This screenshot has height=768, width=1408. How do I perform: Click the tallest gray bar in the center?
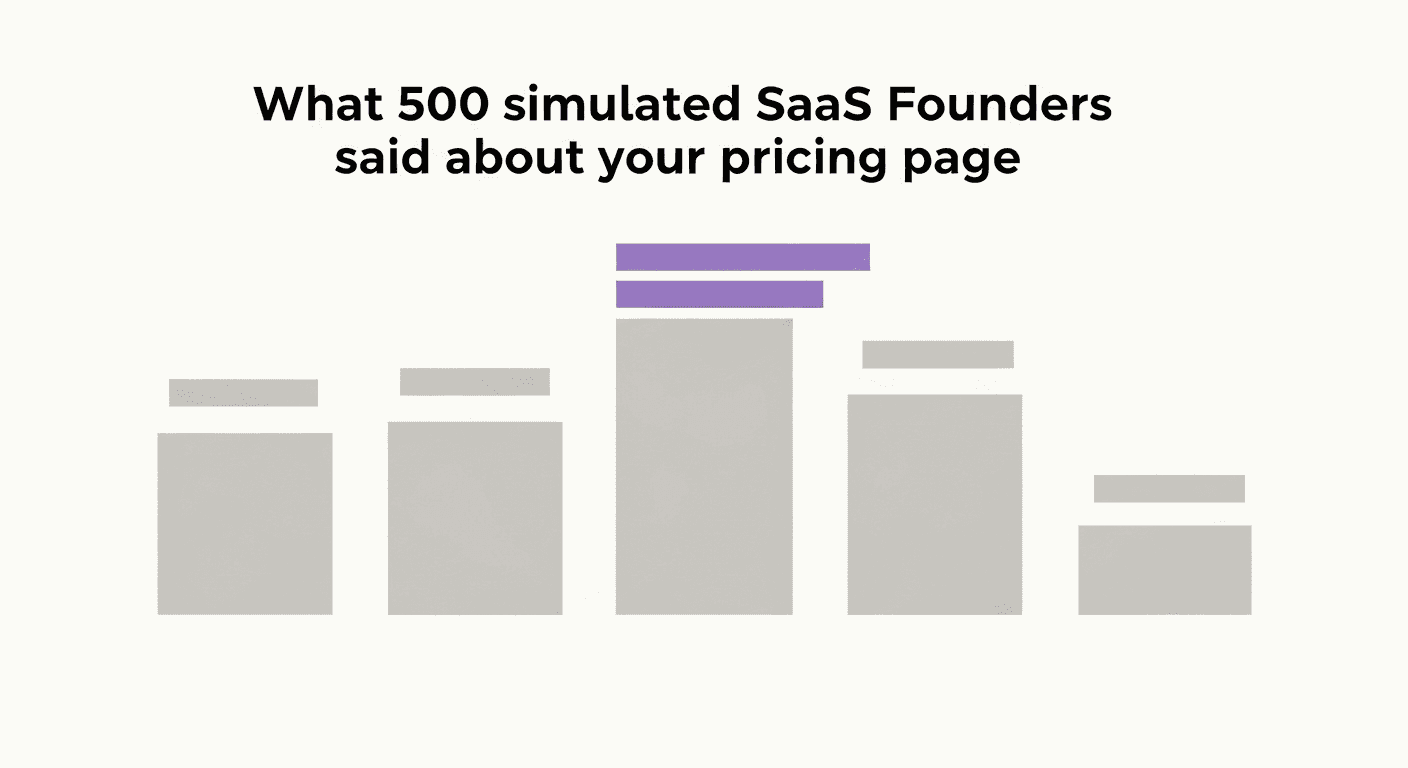tap(704, 466)
